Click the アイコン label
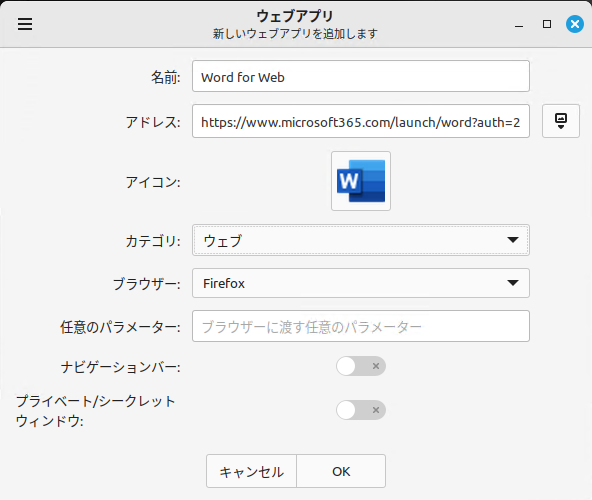The image size is (592, 500). 153,182
